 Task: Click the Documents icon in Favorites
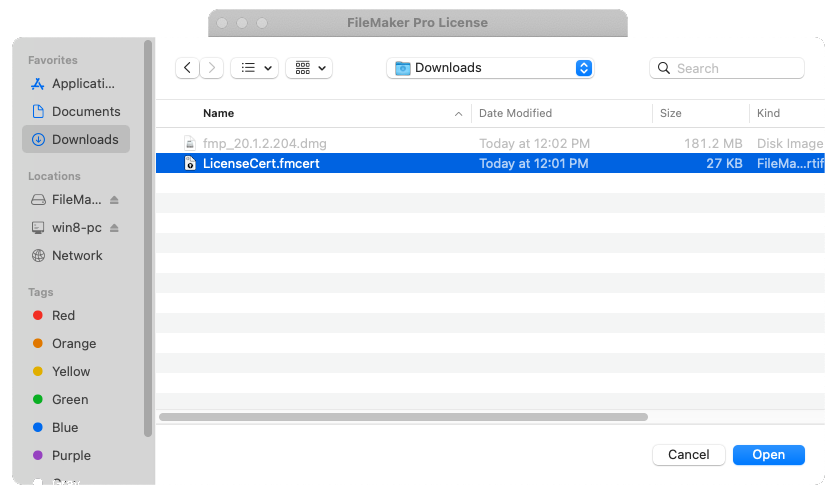click(38, 112)
